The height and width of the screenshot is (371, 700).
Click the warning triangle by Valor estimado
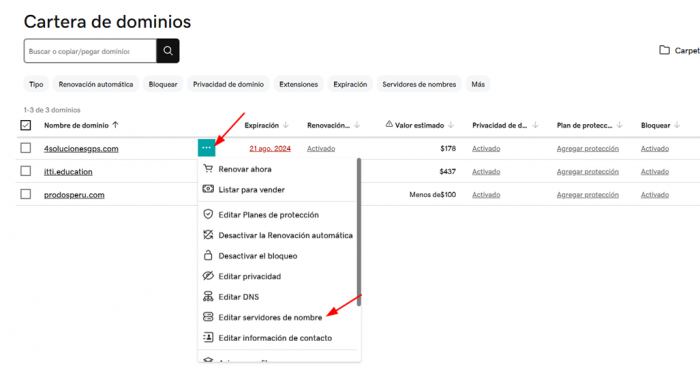point(389,124)
